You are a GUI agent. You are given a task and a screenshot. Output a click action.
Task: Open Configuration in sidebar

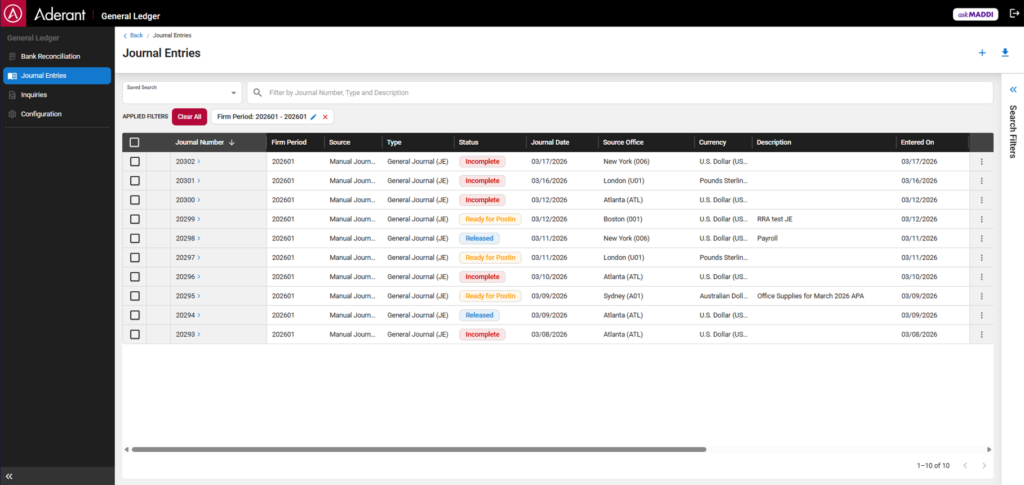coord(57,114)
